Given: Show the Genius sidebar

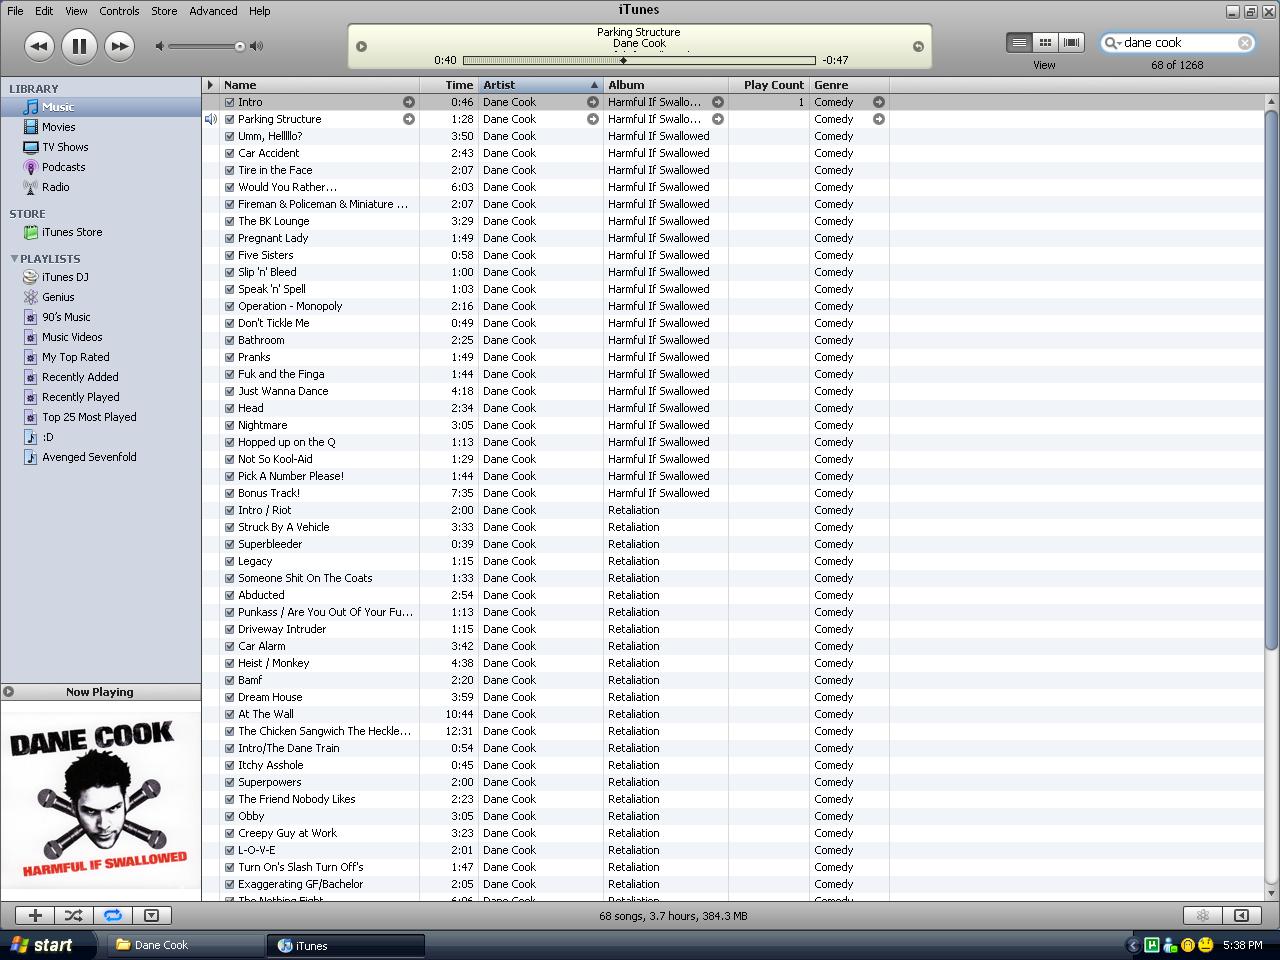Looking at the screenshot, I should click(1241, 915).
